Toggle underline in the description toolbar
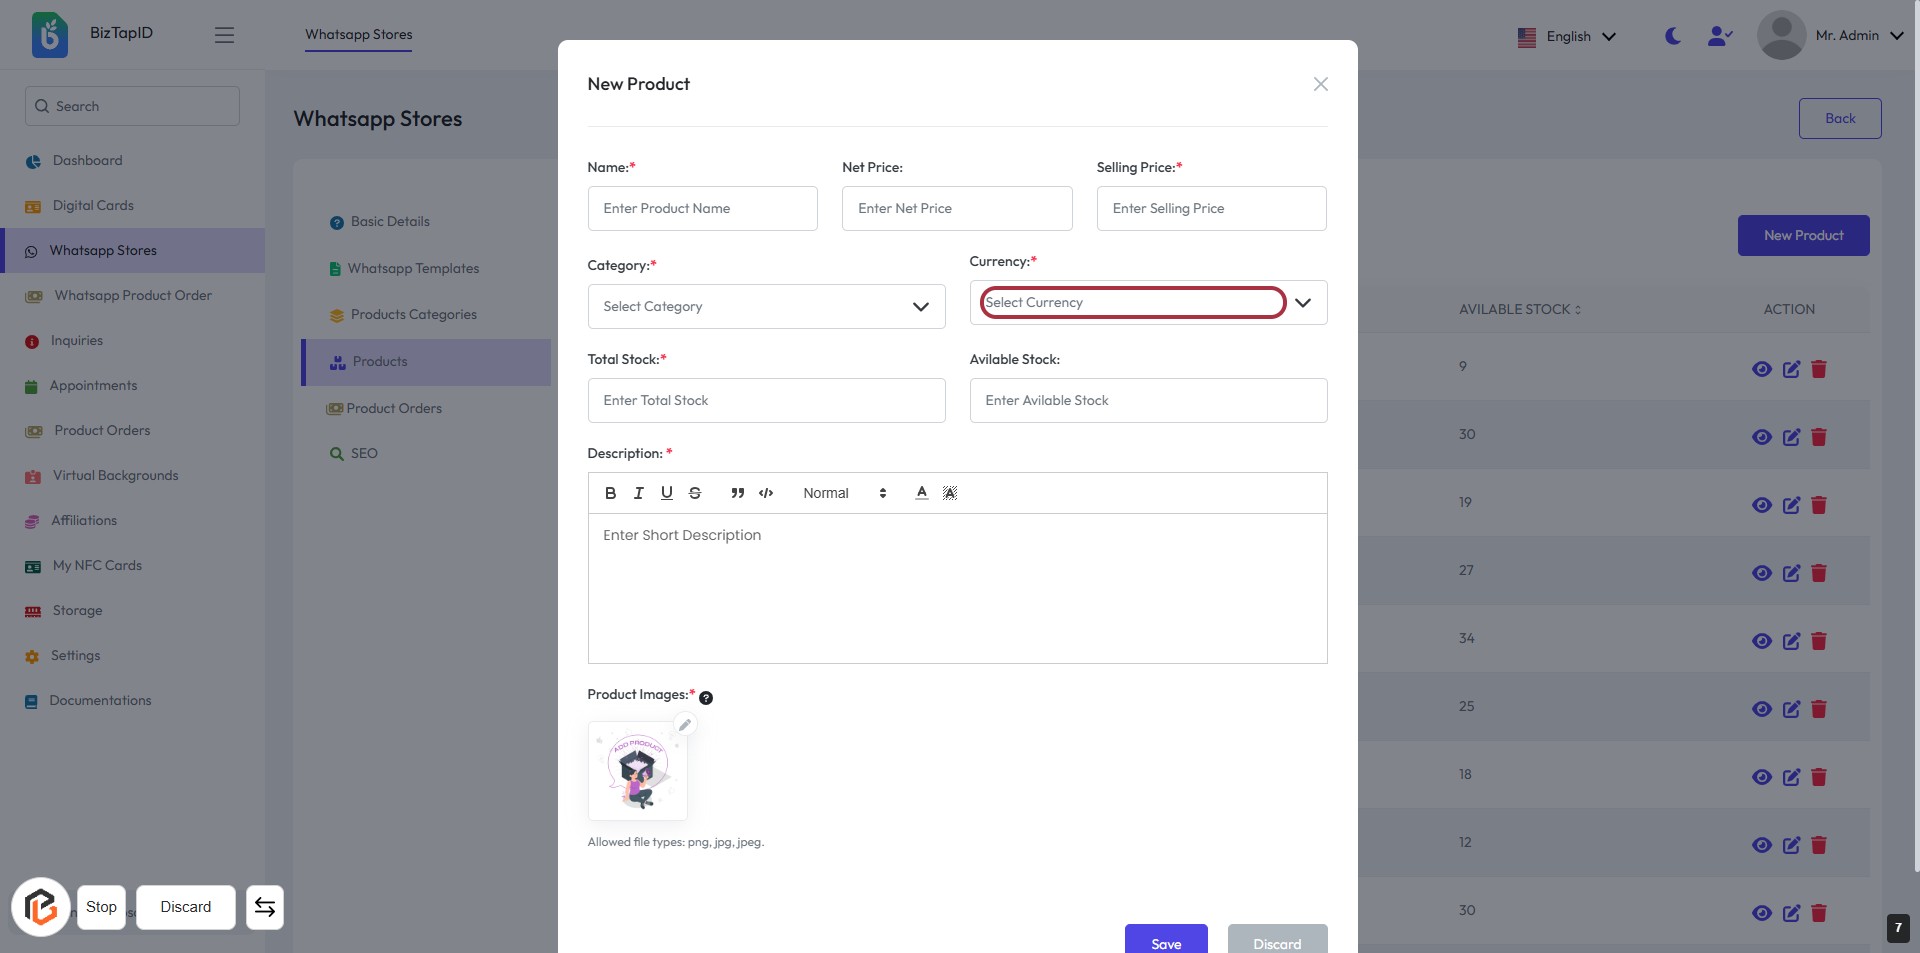The image size is (1920, 953). click(x=667, y=493)
